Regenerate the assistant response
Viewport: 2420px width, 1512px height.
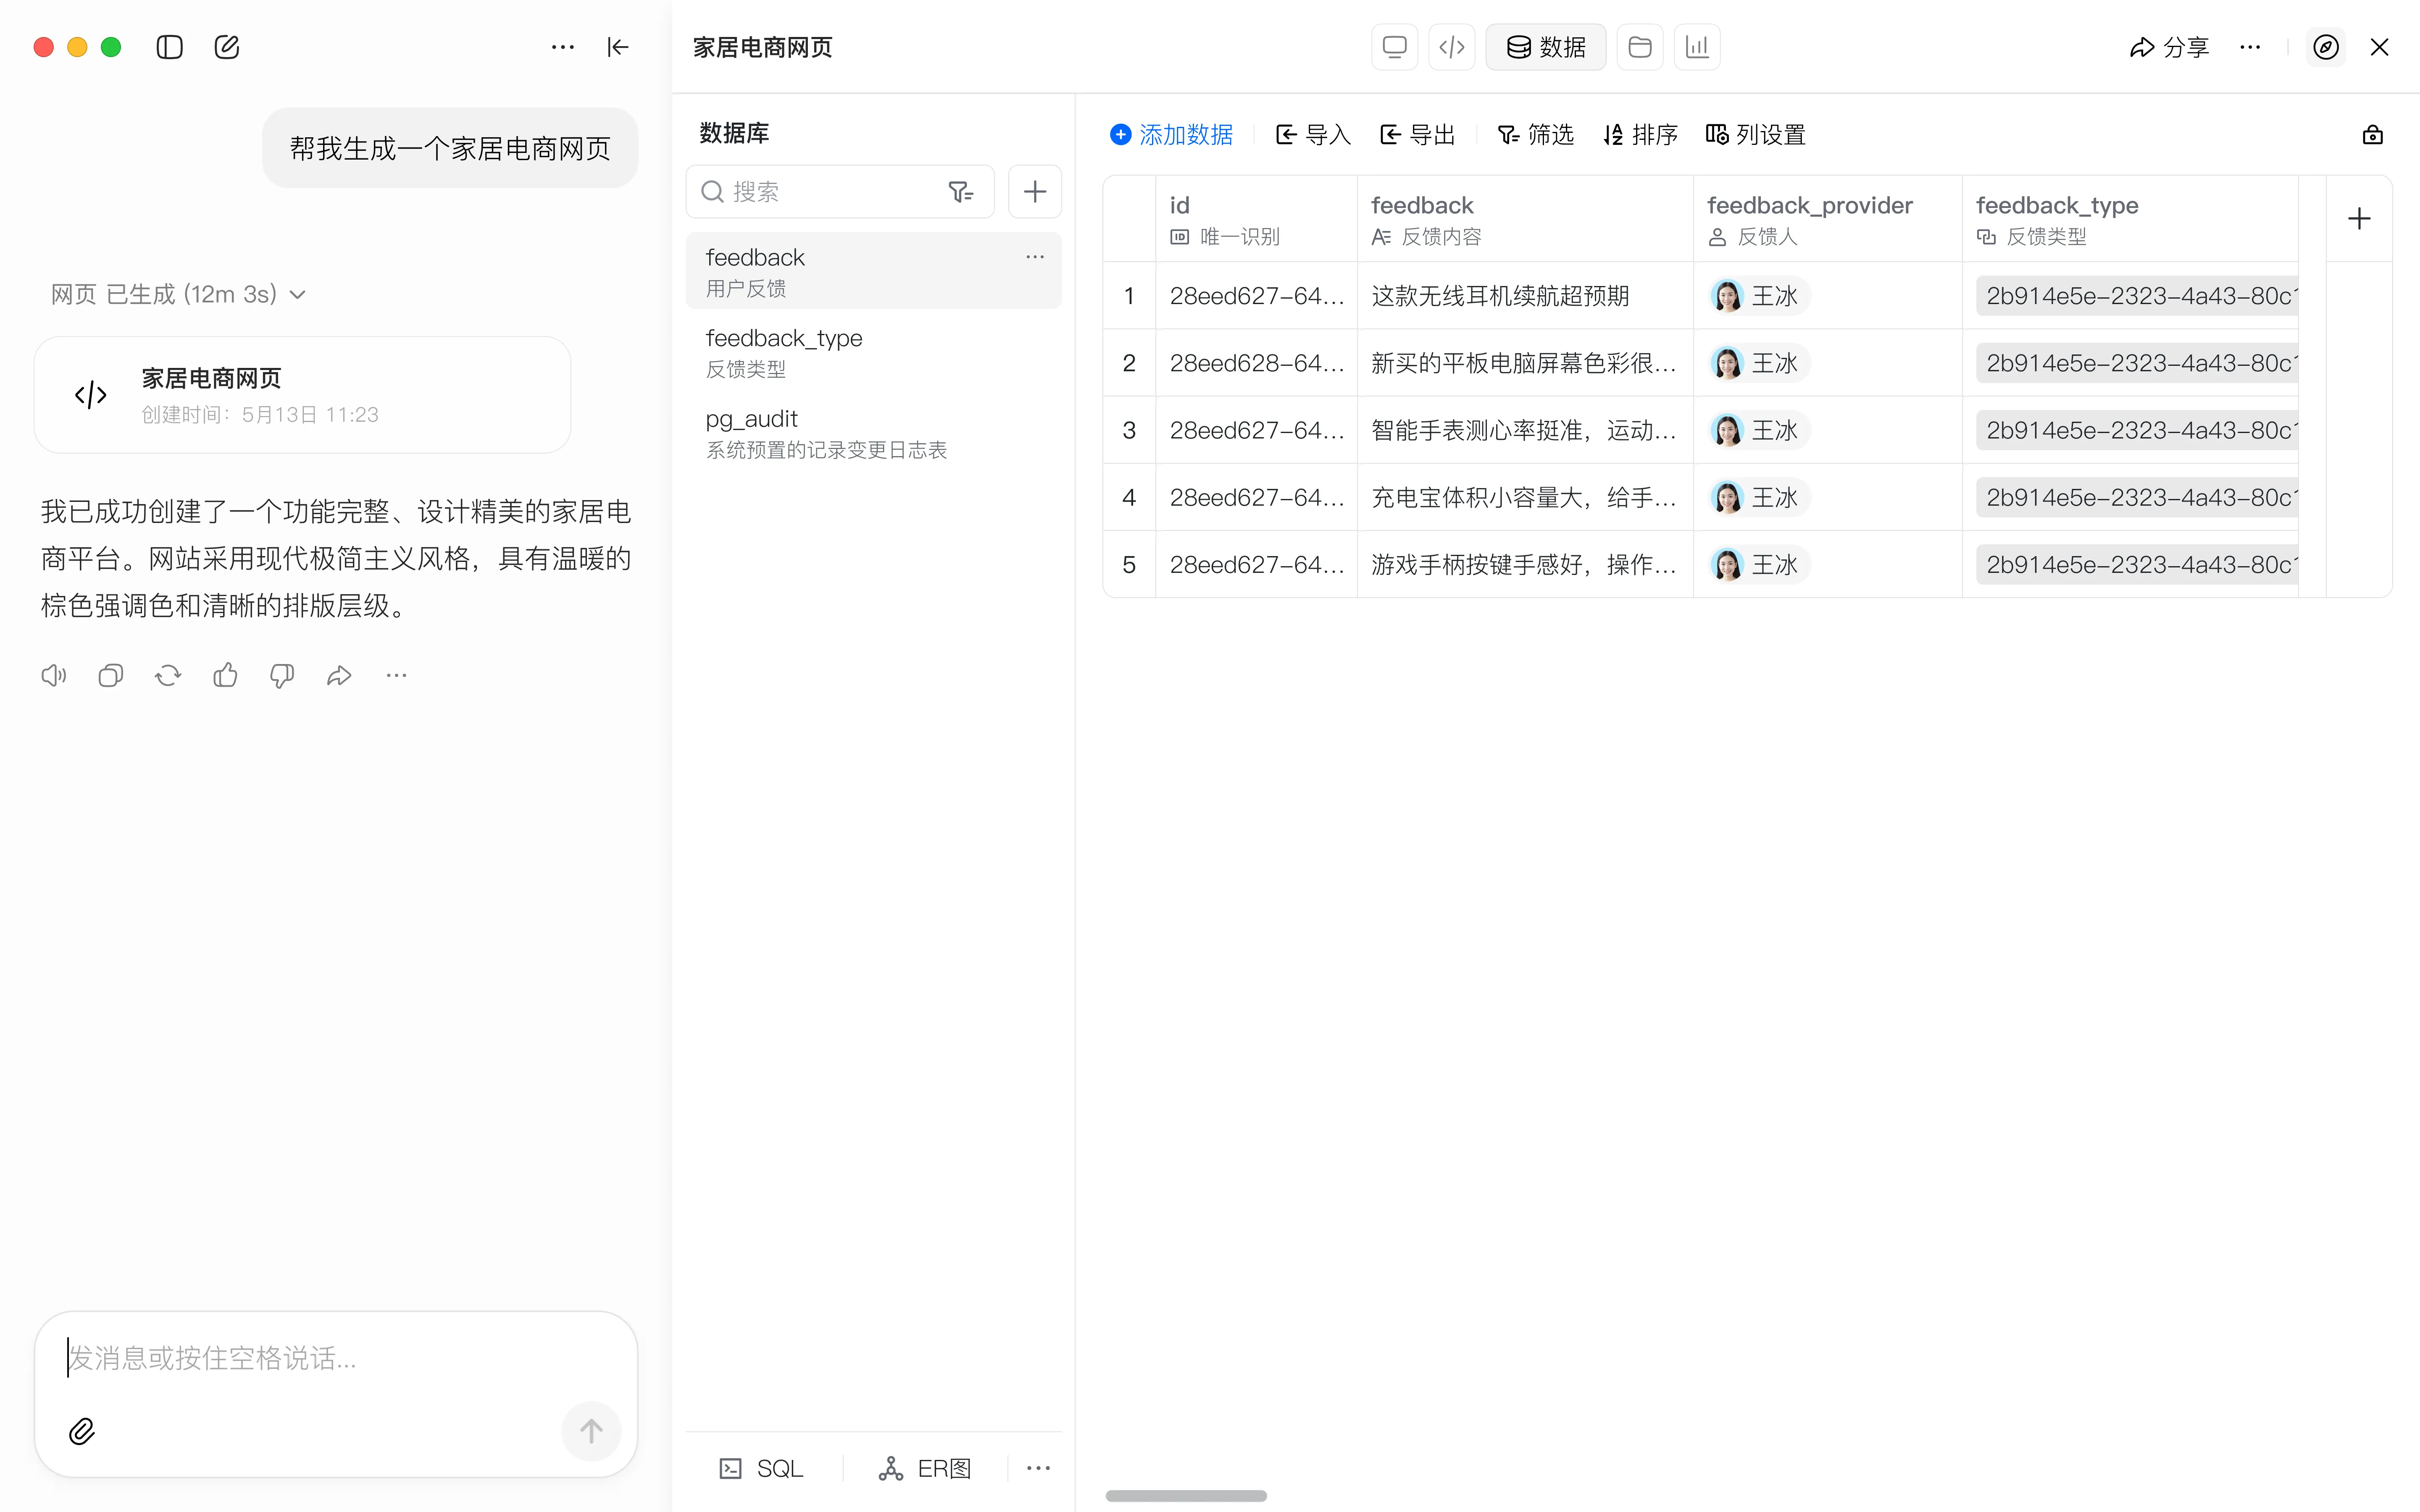tap(168, 676)
